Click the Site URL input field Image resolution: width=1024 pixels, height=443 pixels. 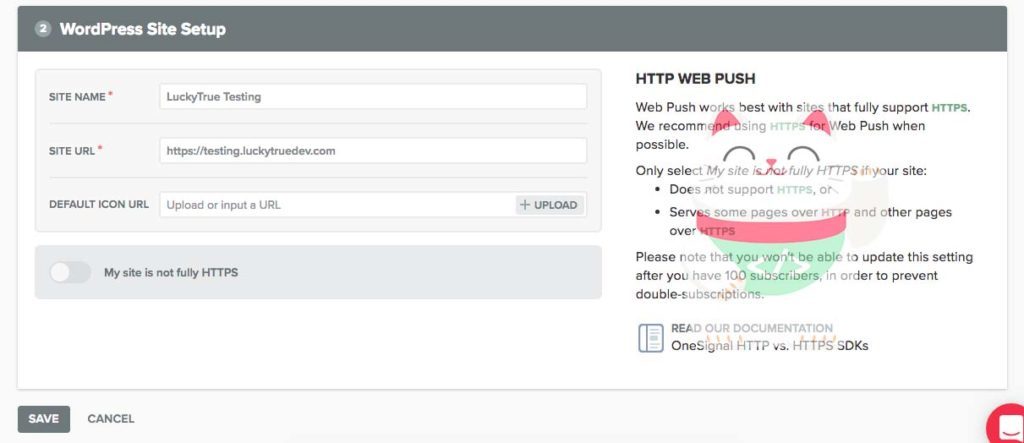pos(373,151)
